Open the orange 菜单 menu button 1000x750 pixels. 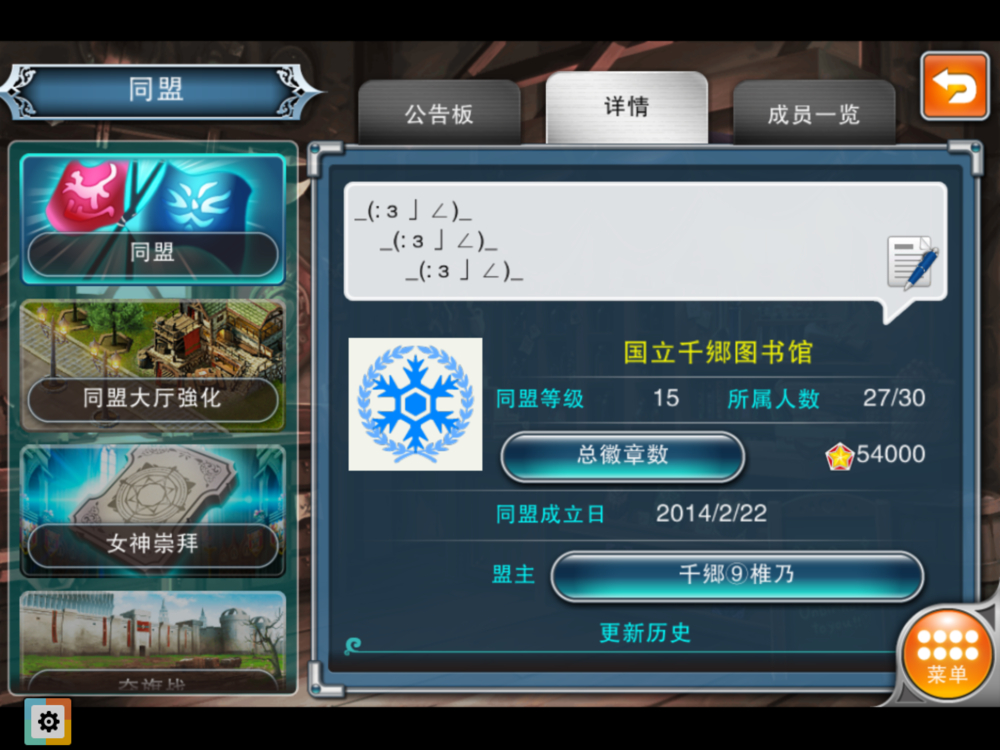coord(947,655)
